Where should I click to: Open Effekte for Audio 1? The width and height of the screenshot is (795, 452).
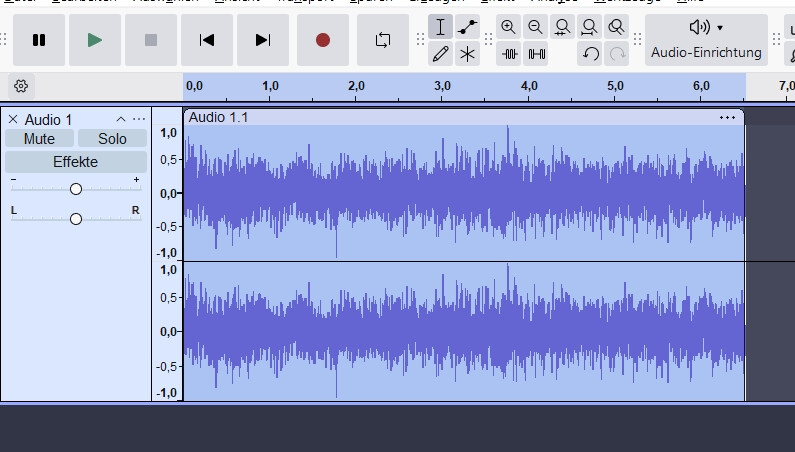pos(75,162)
